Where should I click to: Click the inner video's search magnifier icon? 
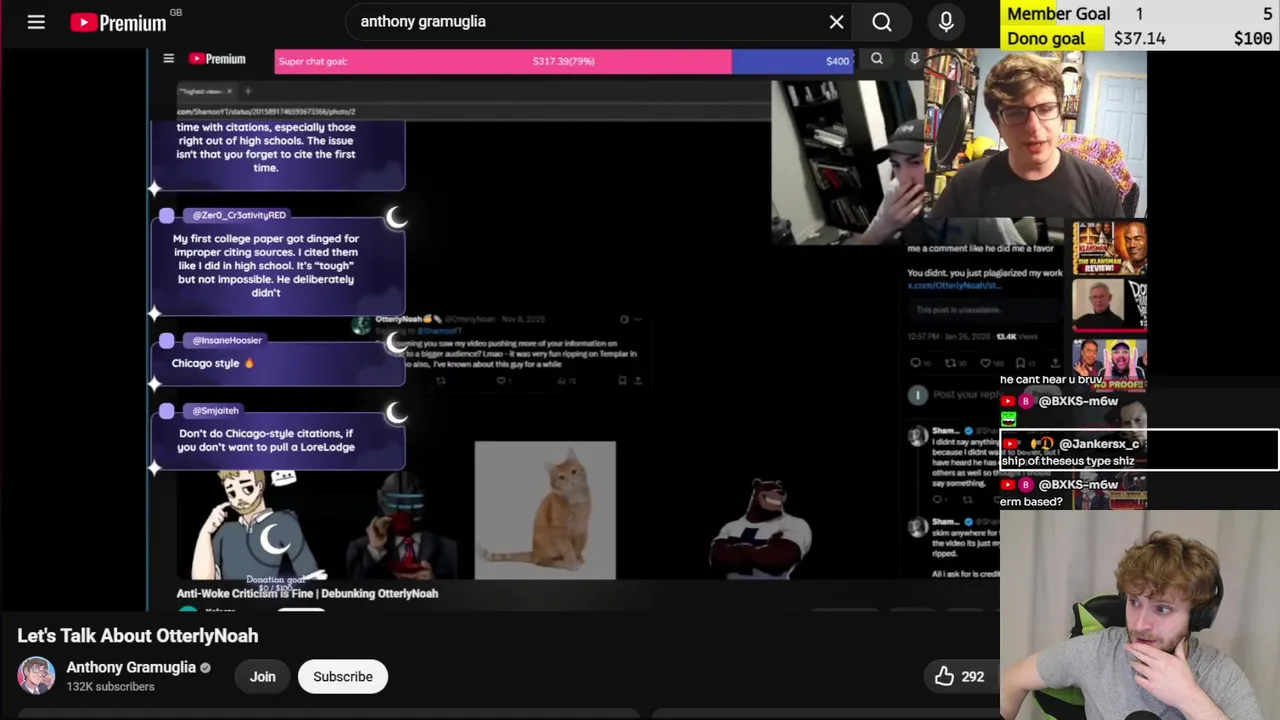pyautogui.click(x=877, y=59)
